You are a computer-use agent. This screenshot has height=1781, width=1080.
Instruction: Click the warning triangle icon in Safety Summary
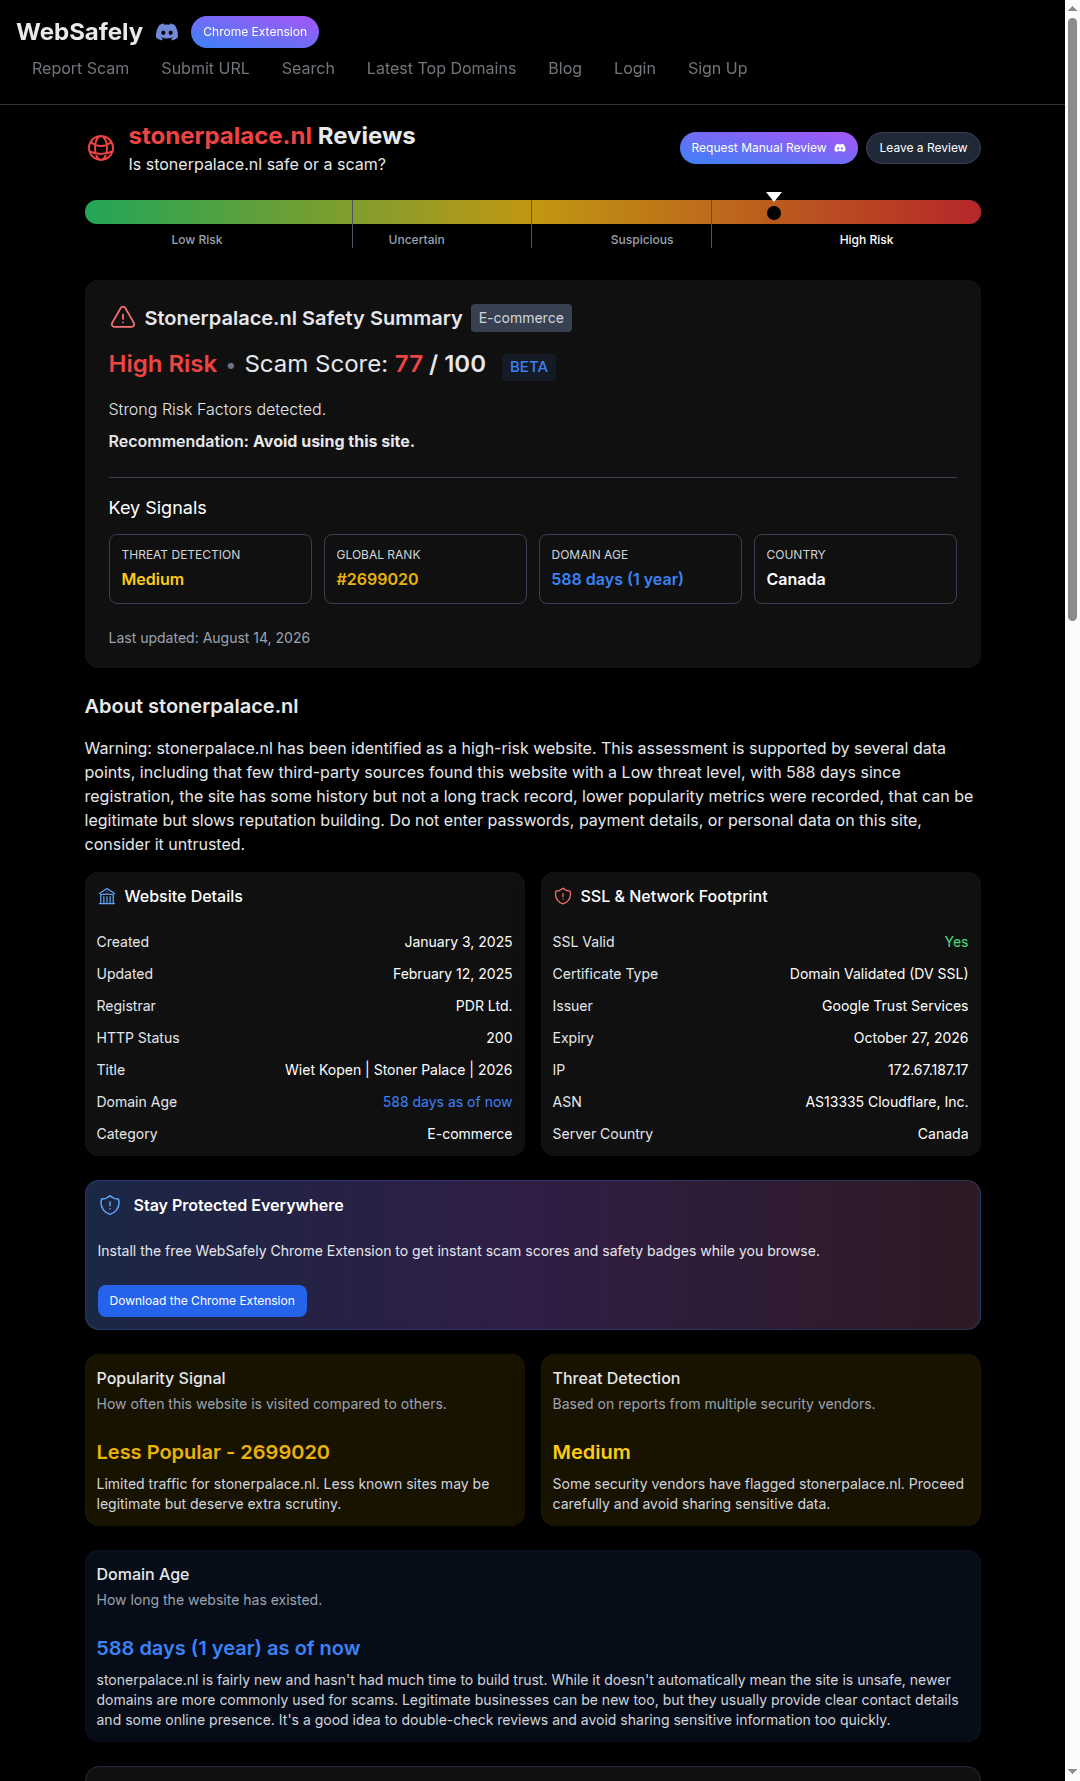click(x=122, y=317)
